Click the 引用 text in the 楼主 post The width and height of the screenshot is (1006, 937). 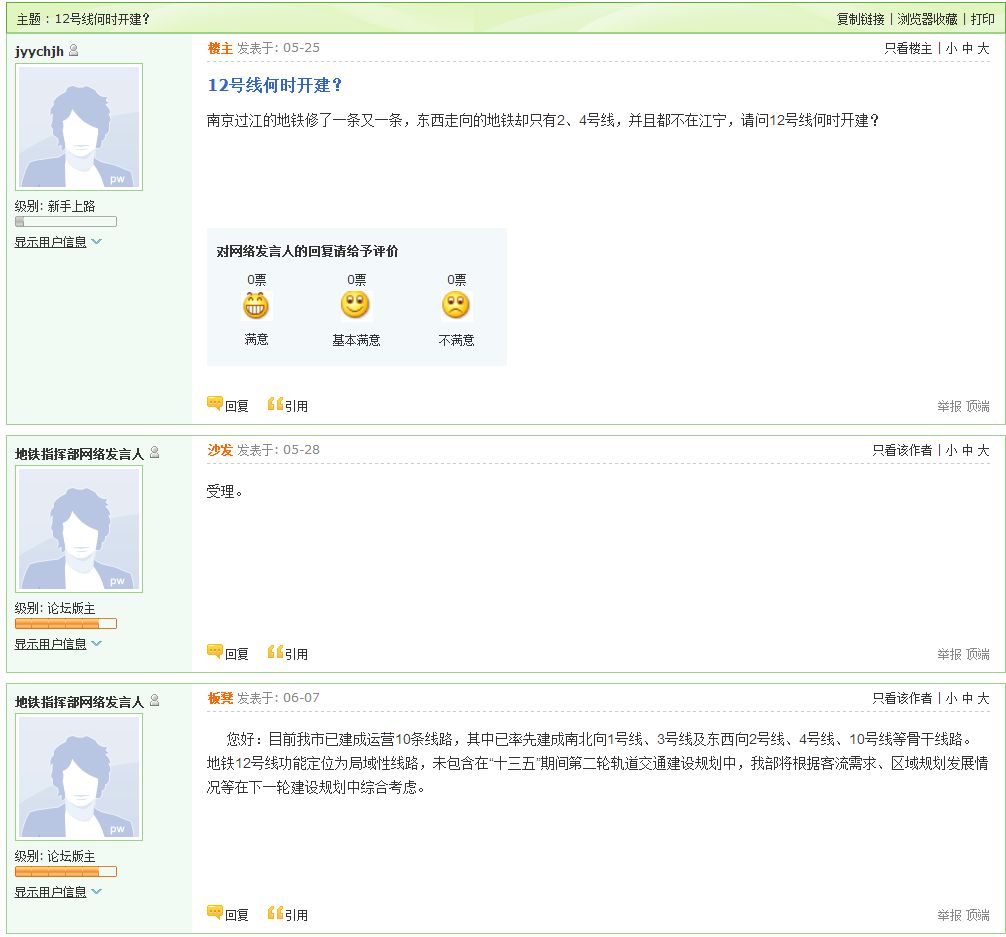[x=296, y=406]
